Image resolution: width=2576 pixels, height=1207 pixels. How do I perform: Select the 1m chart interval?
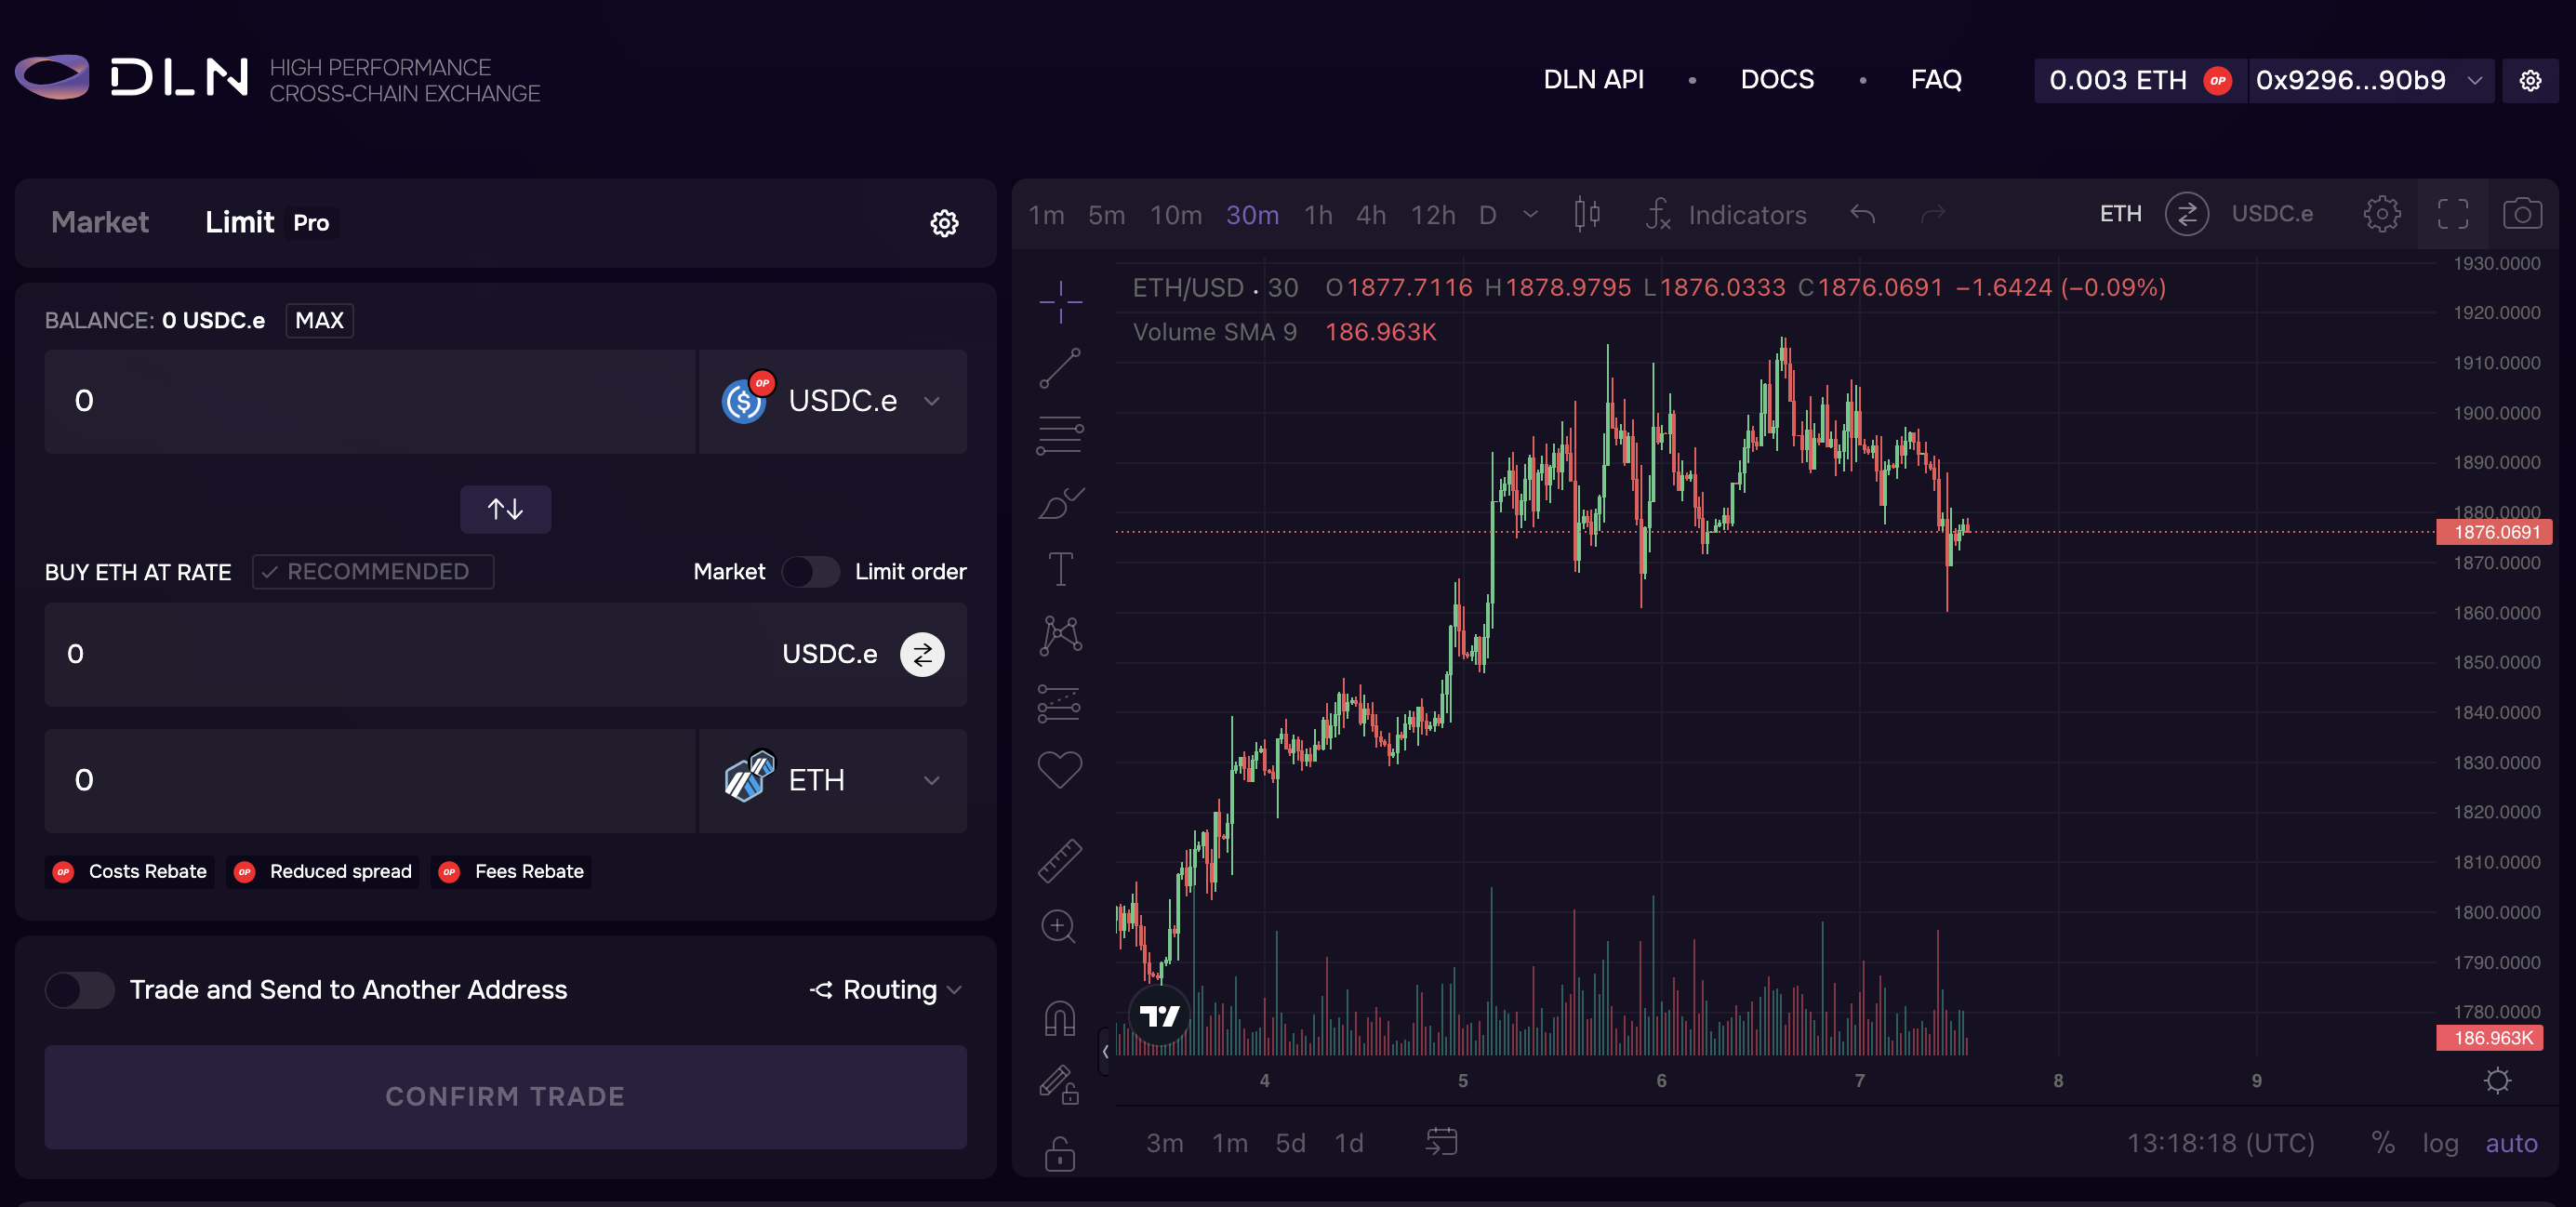(x=1046, y=215)
